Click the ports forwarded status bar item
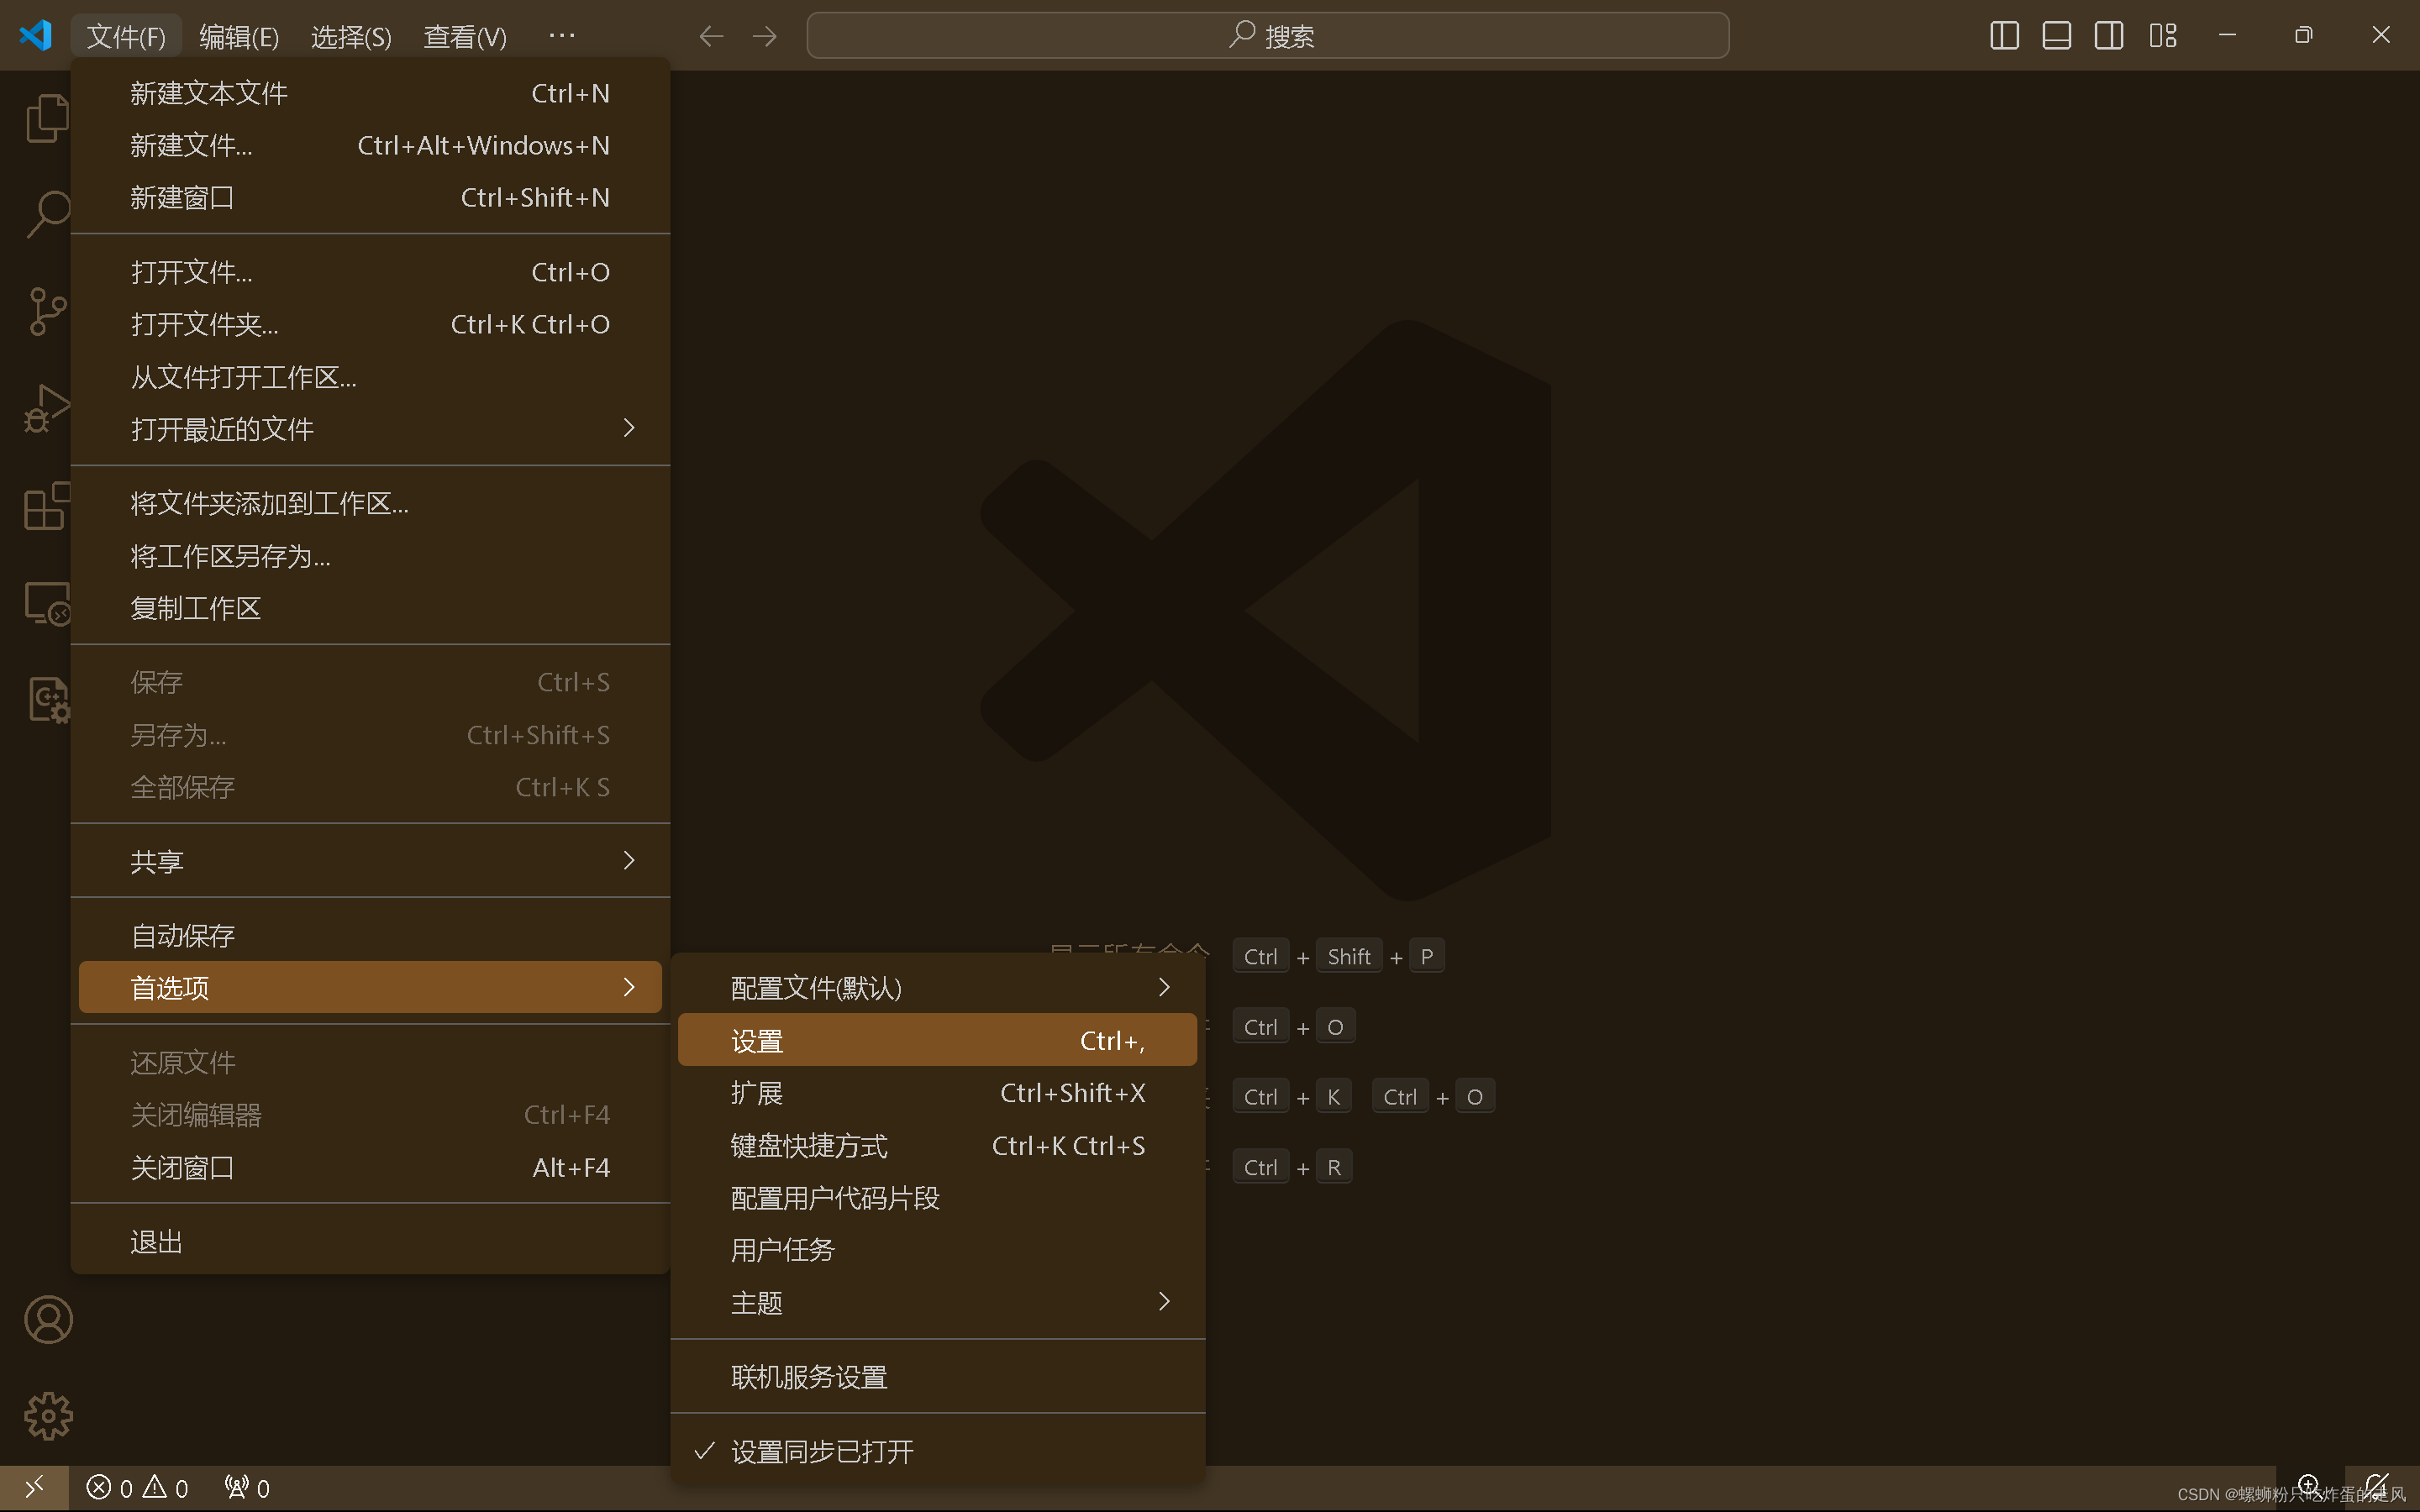2420x1512 pixels. coord(247,1488)
